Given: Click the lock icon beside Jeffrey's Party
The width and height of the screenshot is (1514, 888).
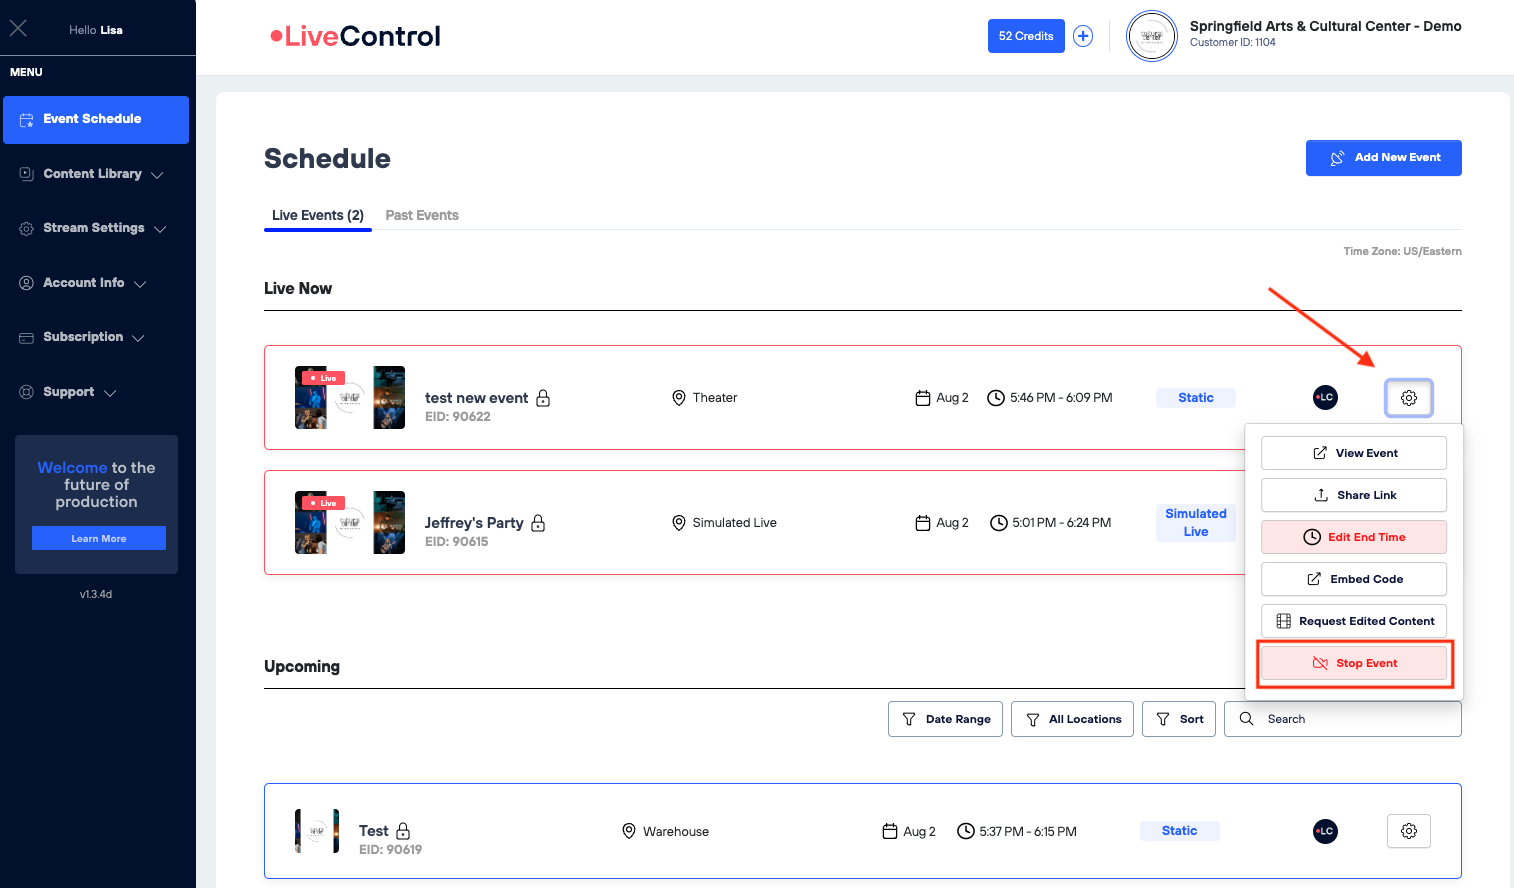Looking at the screenshot, I should click(538, 523).
